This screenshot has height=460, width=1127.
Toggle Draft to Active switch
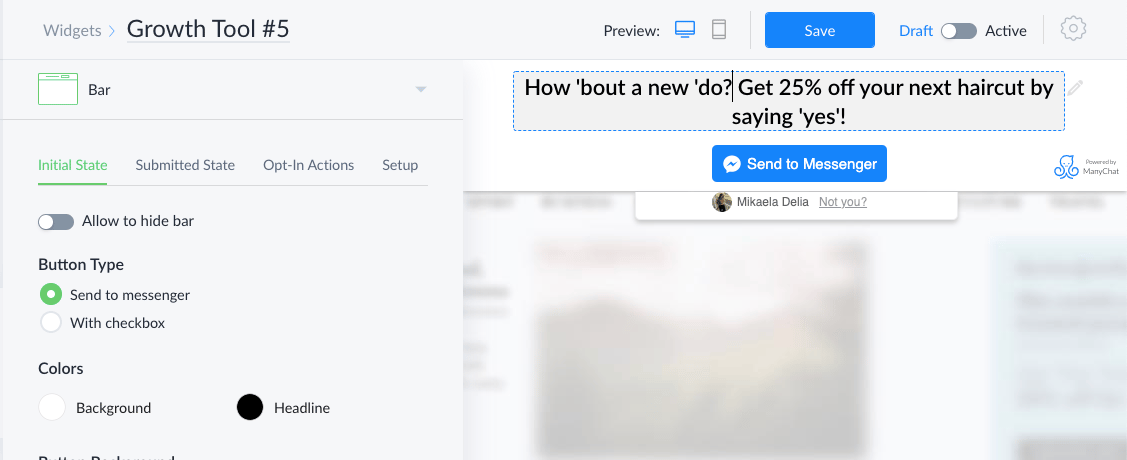[x=959, y=31]
